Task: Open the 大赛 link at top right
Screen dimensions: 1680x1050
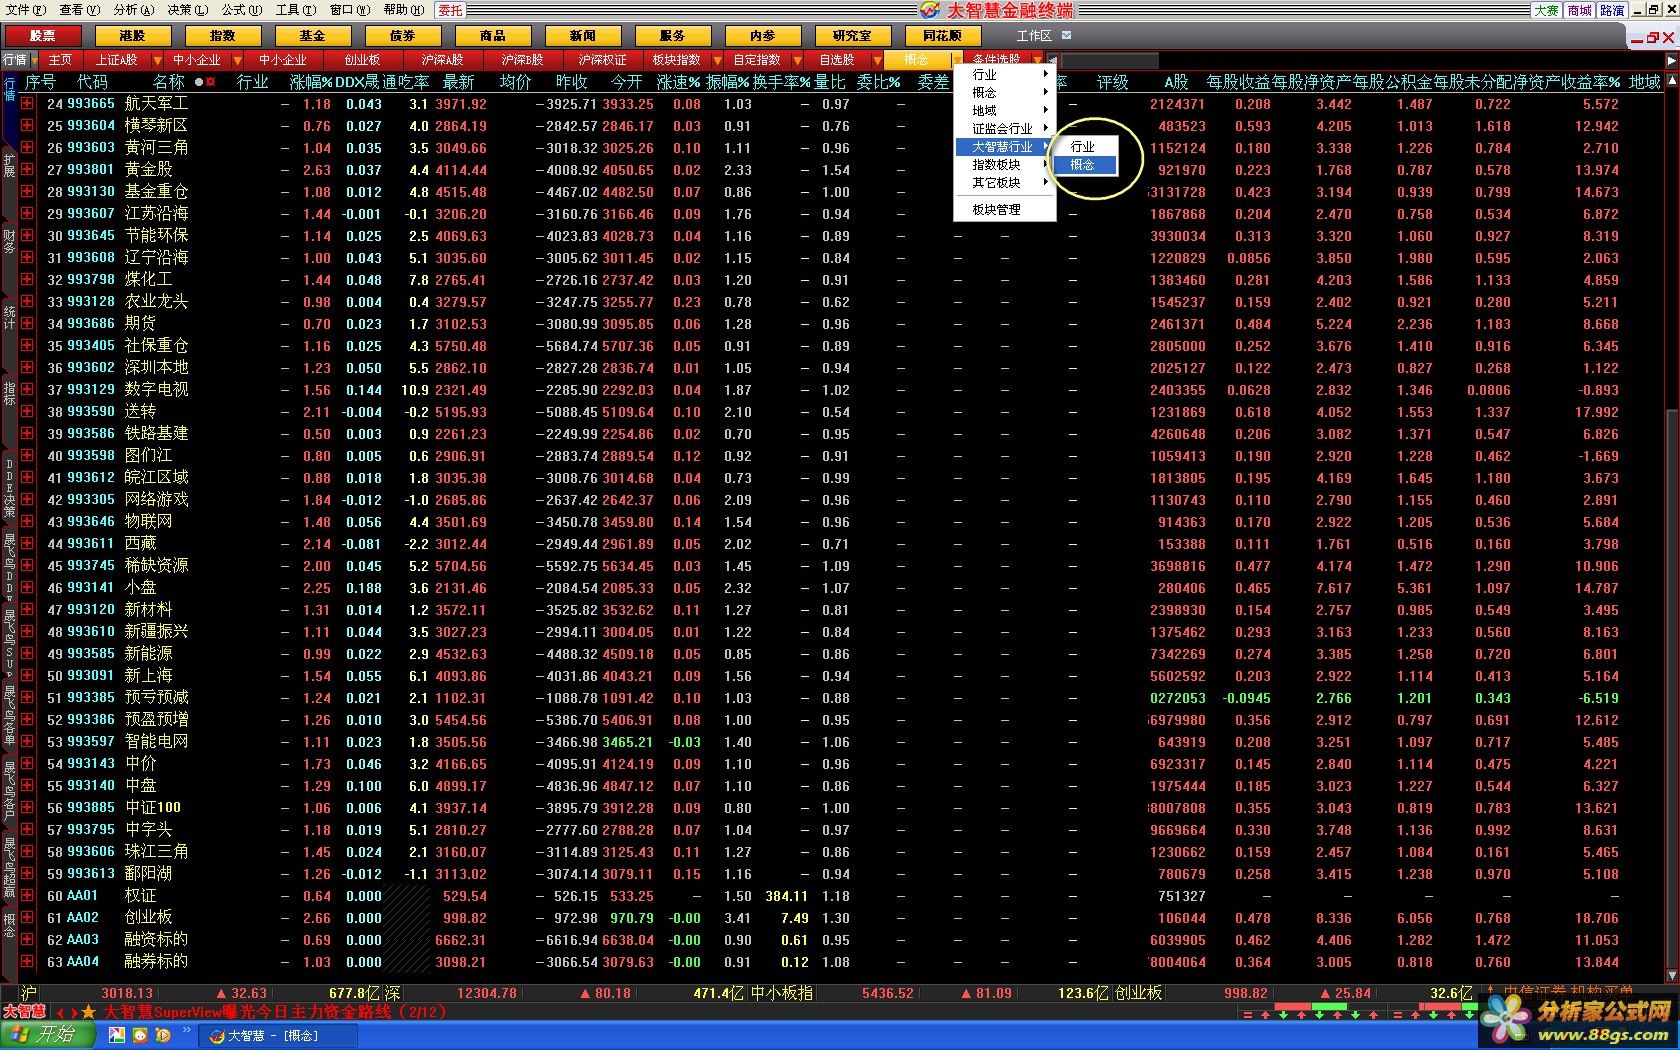Action: pyautogui.click(x=1546, y=10)
